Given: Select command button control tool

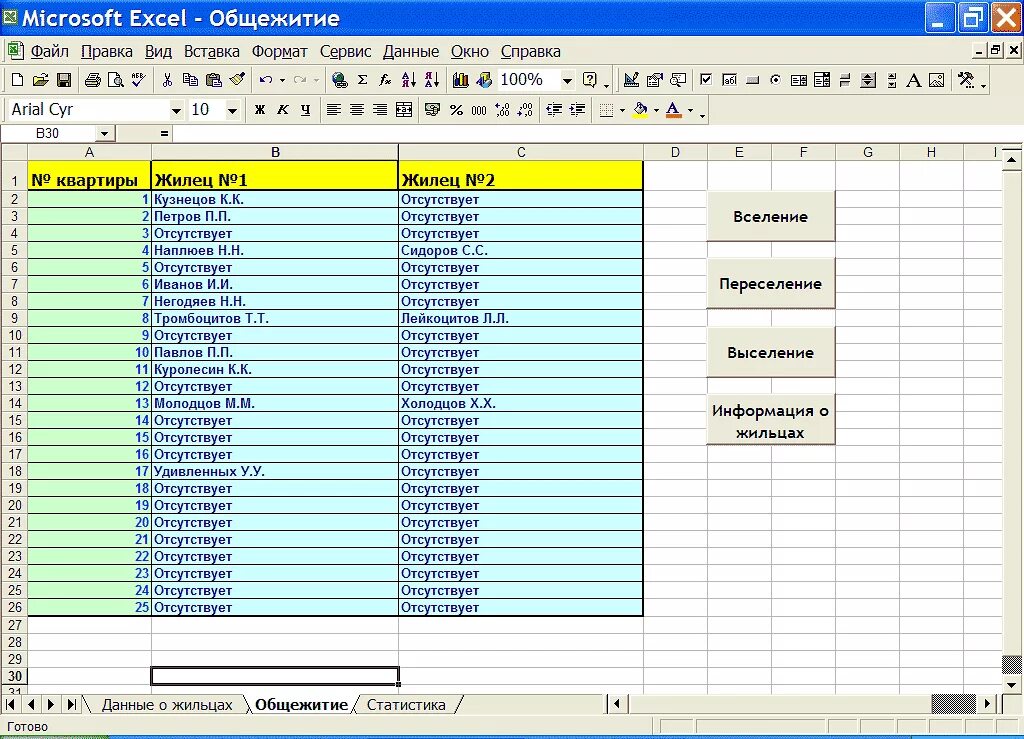Looking at the screenshot, I should (752, 80).
